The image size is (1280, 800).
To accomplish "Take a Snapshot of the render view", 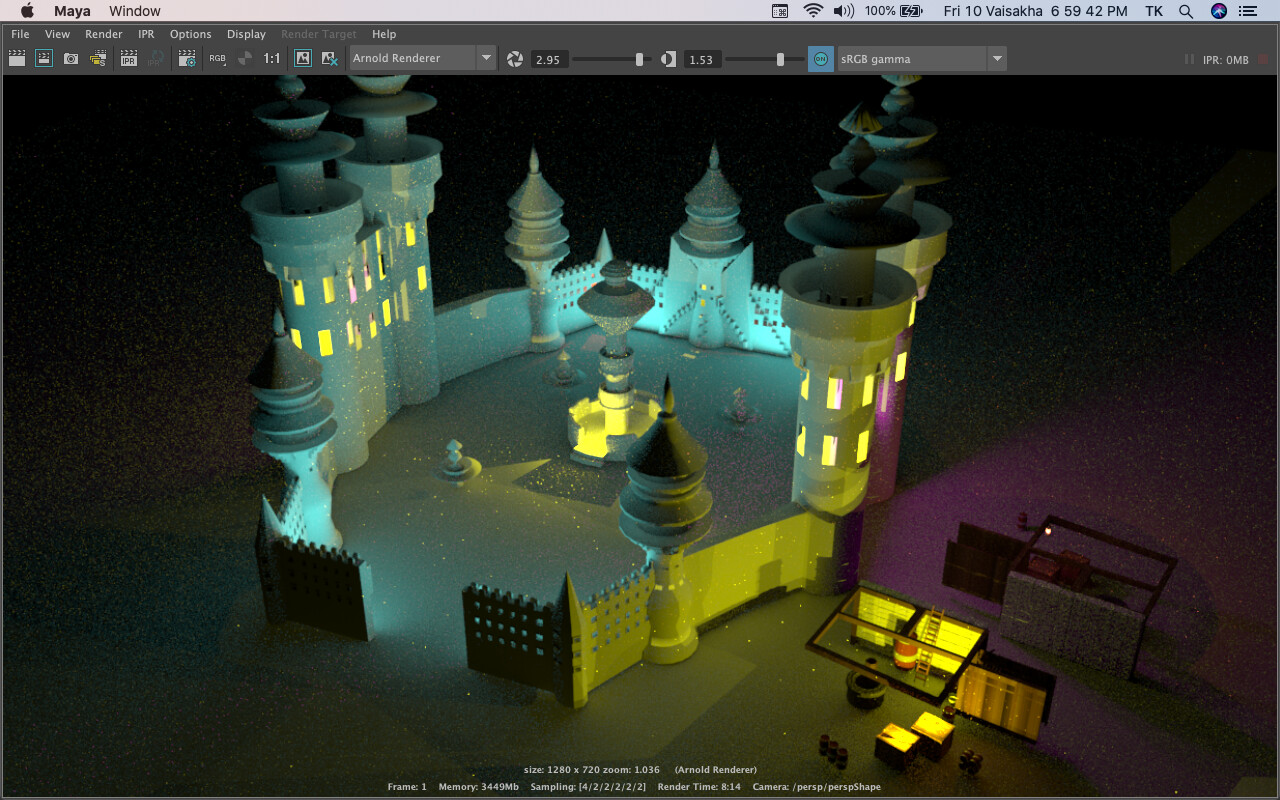I will tap(70, 59).
